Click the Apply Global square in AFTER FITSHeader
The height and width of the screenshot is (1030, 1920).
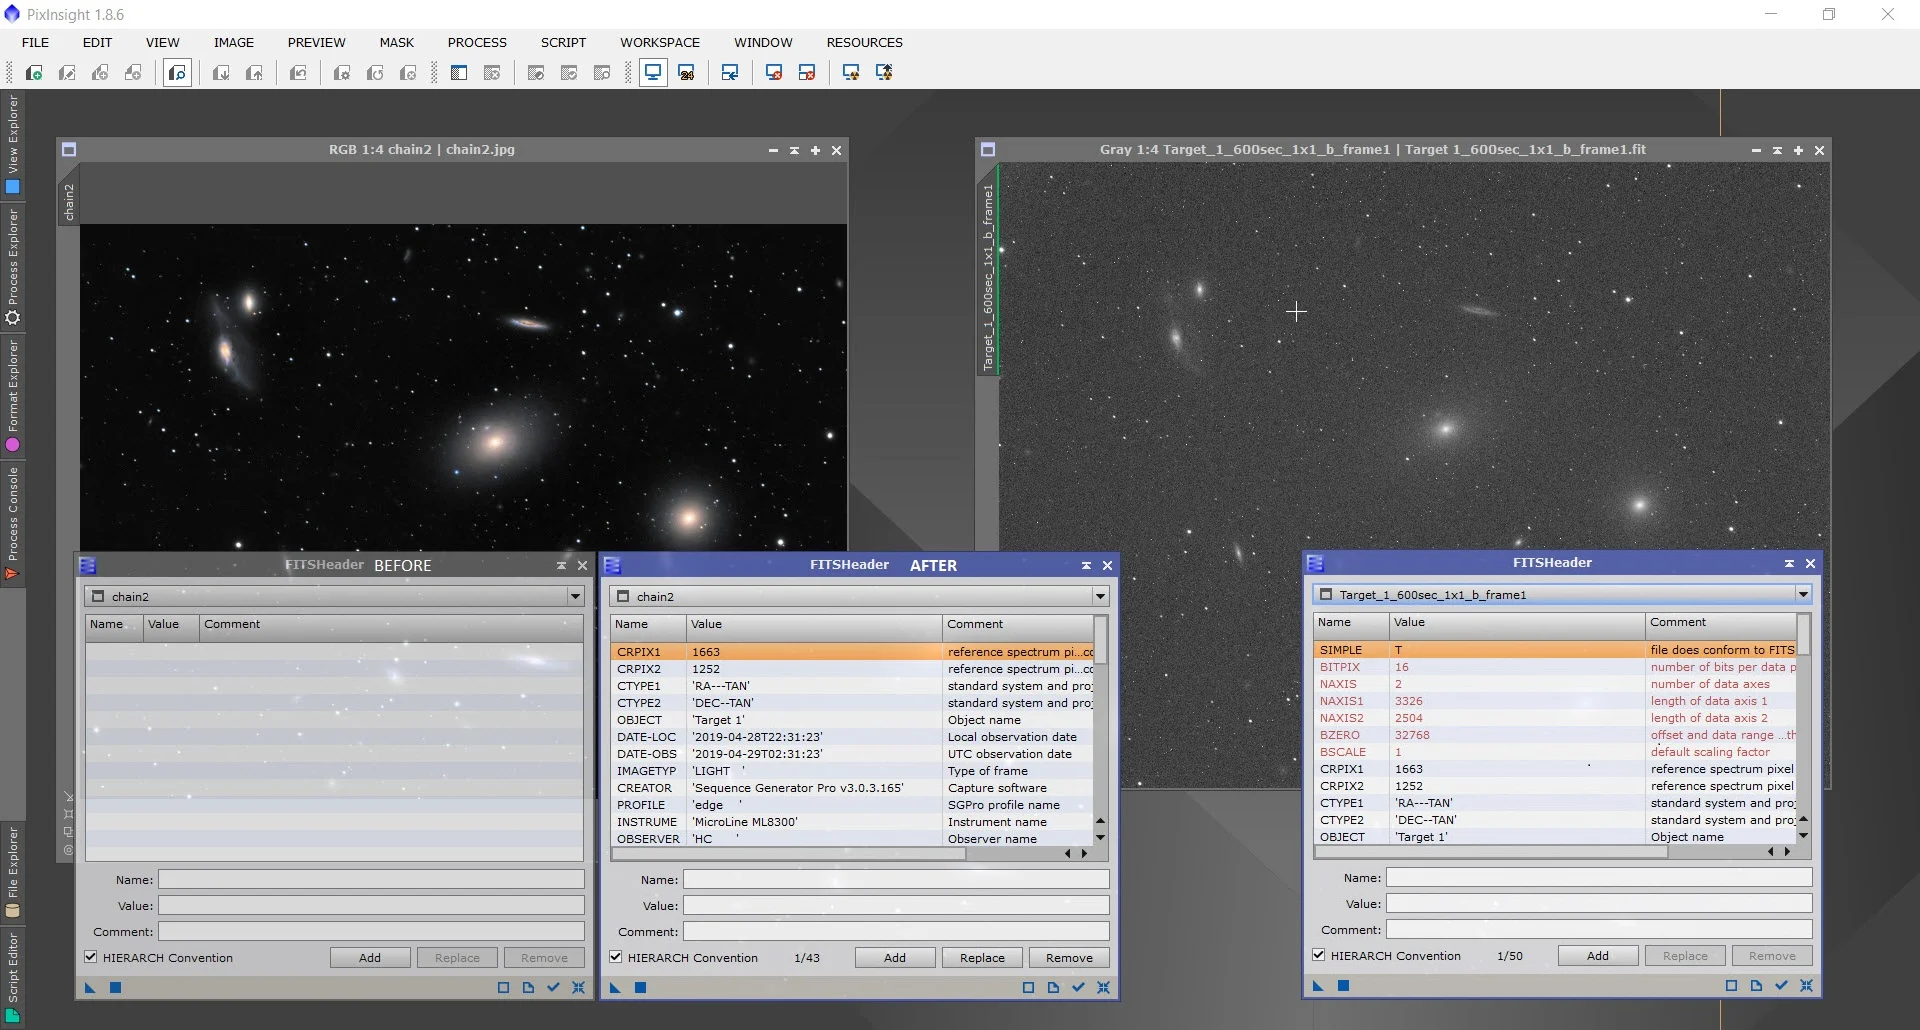(x=641, y=988)
